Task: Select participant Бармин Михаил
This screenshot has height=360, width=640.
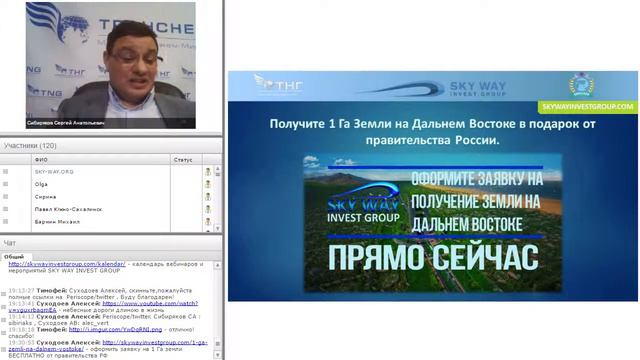Action: [57, 222]
